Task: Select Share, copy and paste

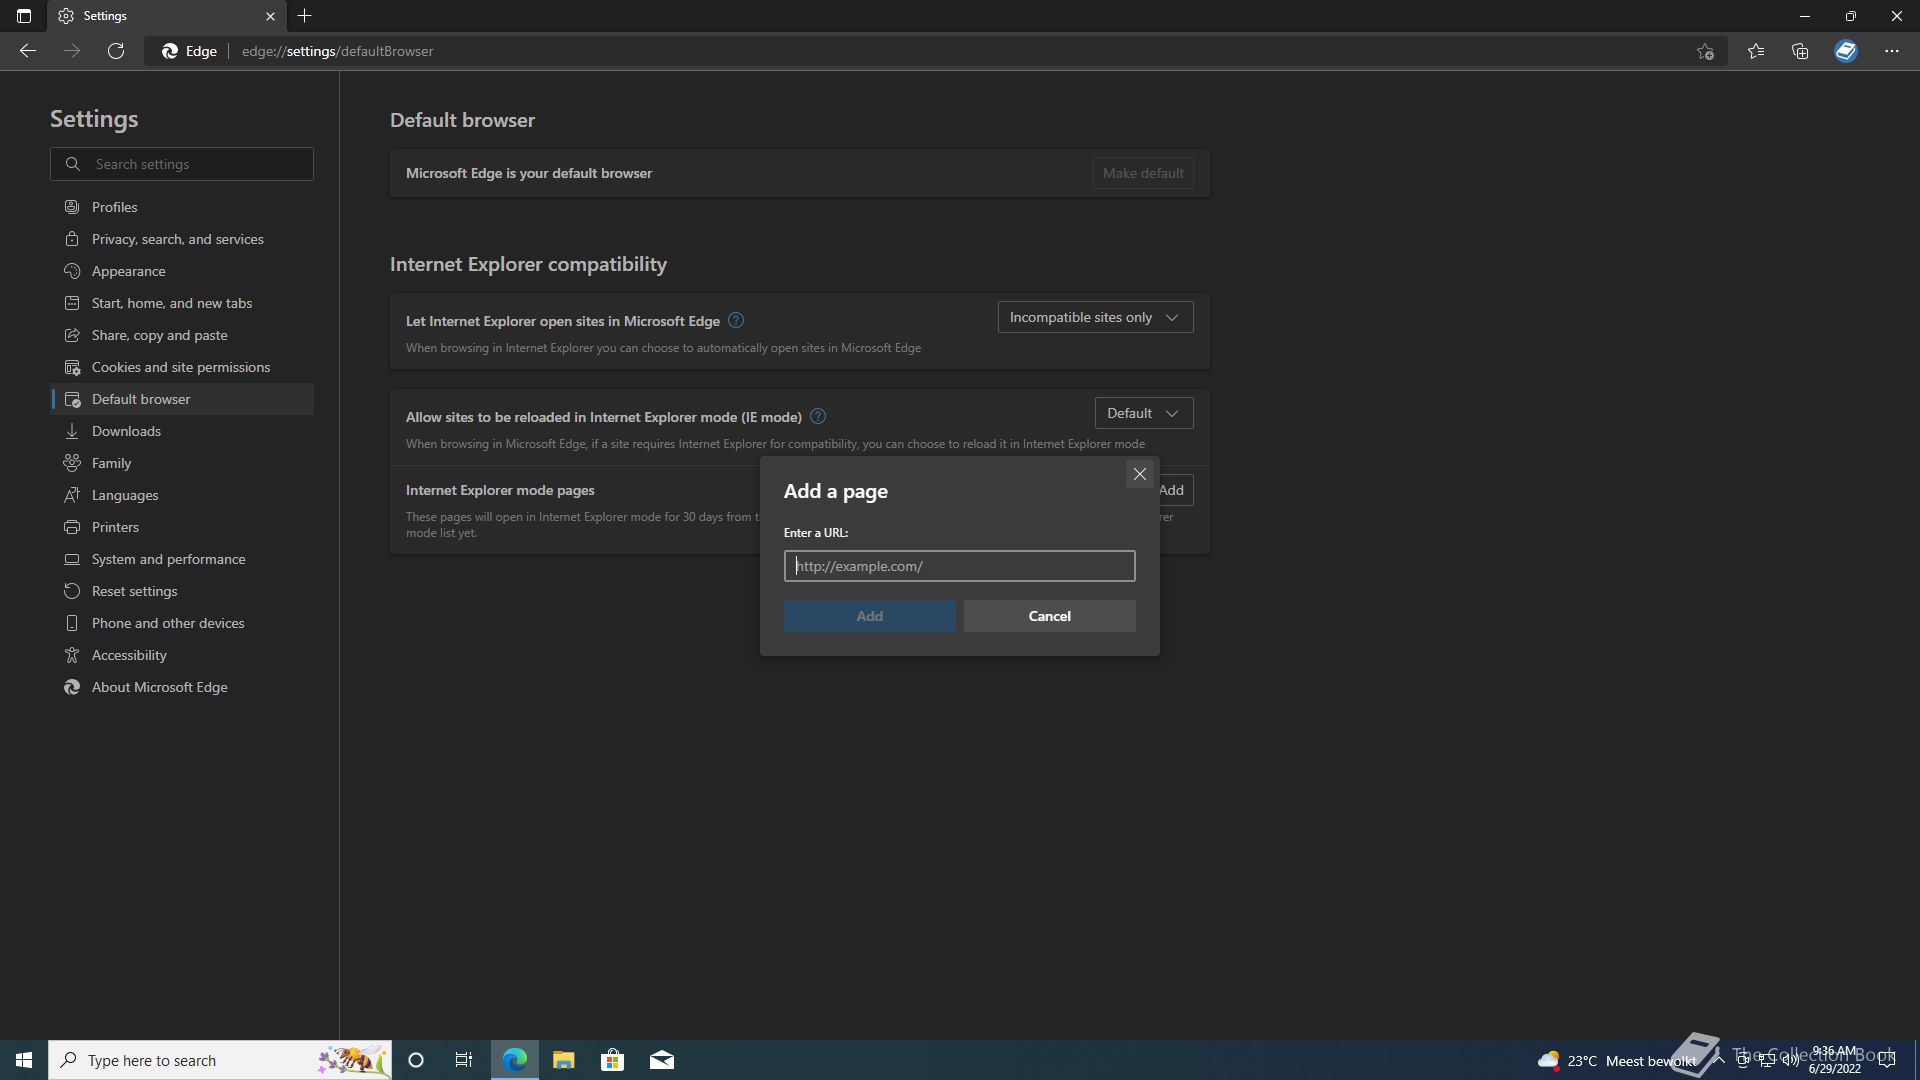Action: [182, 335]
